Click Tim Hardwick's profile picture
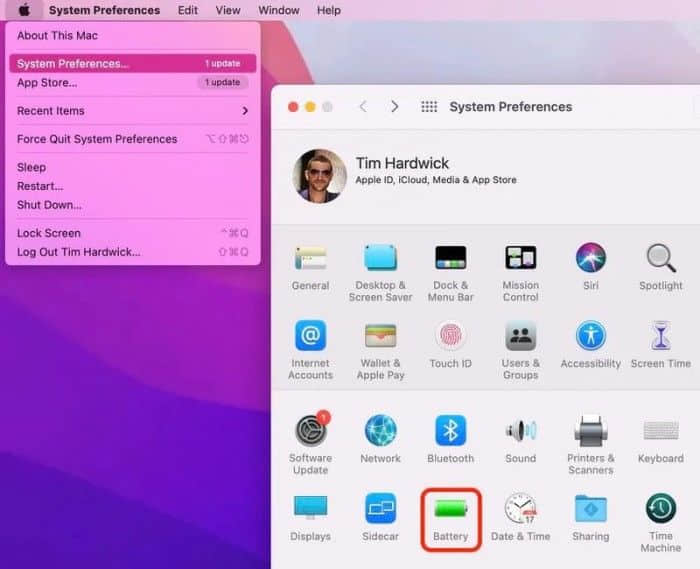Viewport: 700px width, 569px height. coord(320,176)
